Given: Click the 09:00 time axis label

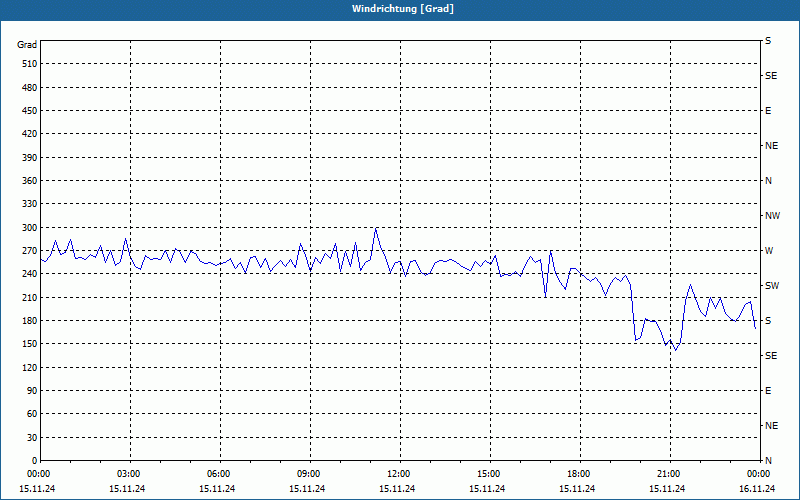Looking at the screenshot, I should tap(310, 474).
